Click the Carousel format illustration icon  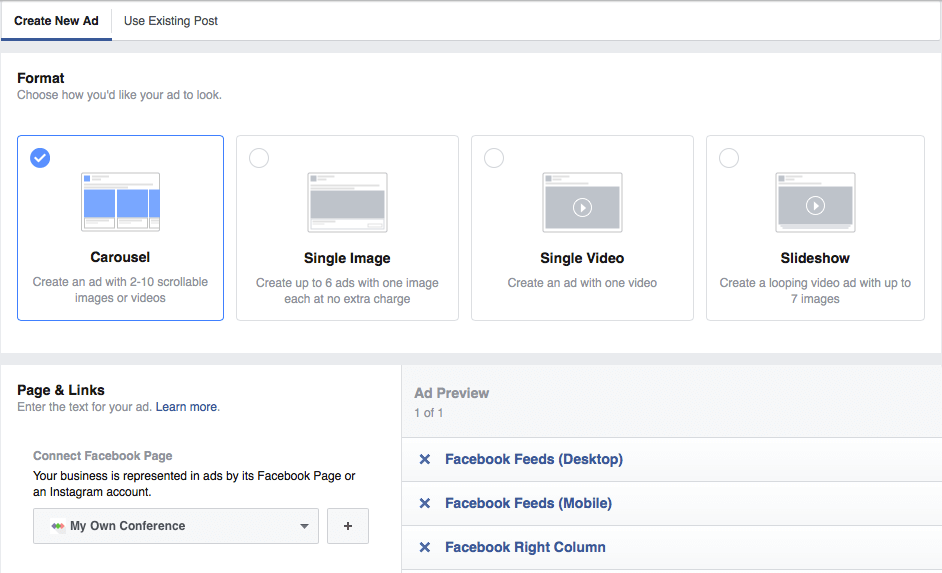click(121, 202)
